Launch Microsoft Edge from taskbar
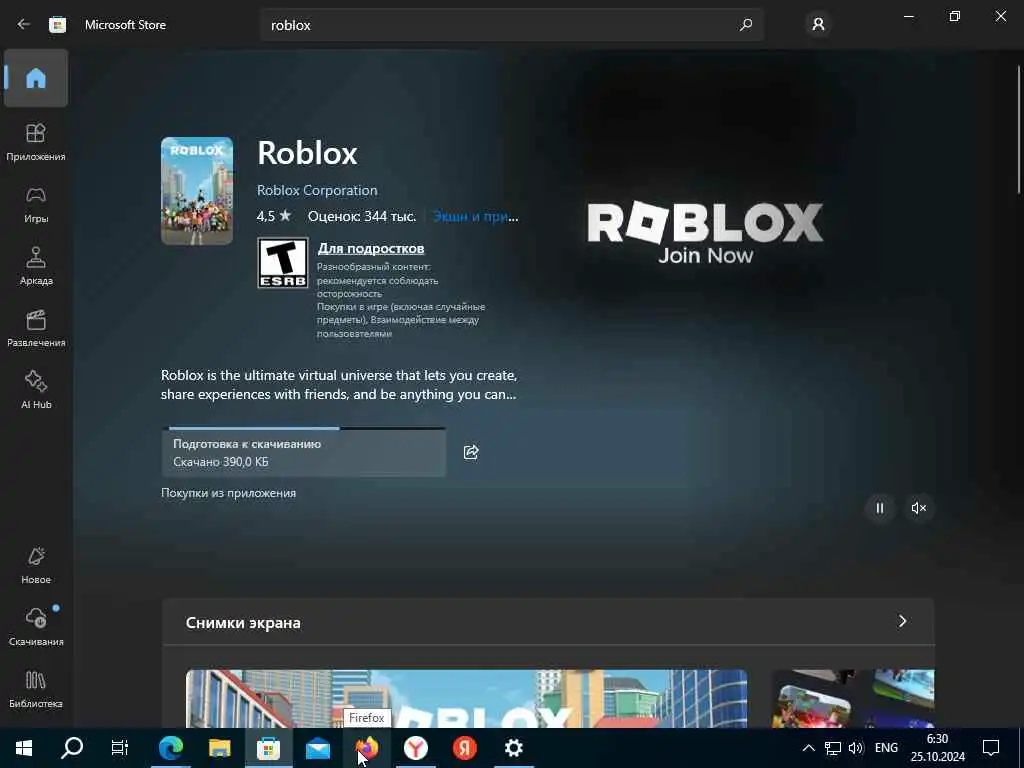This screenshot has width=1024, height=768. click(170, 748)
